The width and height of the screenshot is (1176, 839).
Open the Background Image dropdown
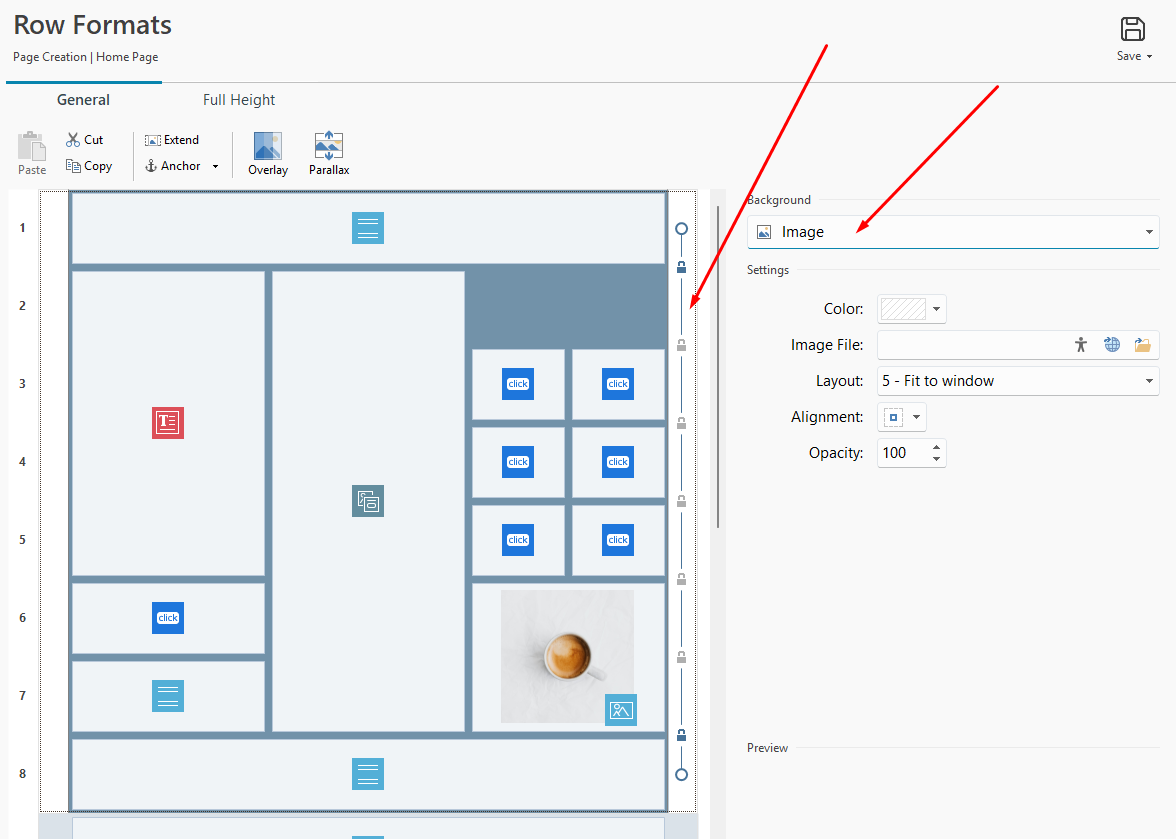(x=952, y=232)
